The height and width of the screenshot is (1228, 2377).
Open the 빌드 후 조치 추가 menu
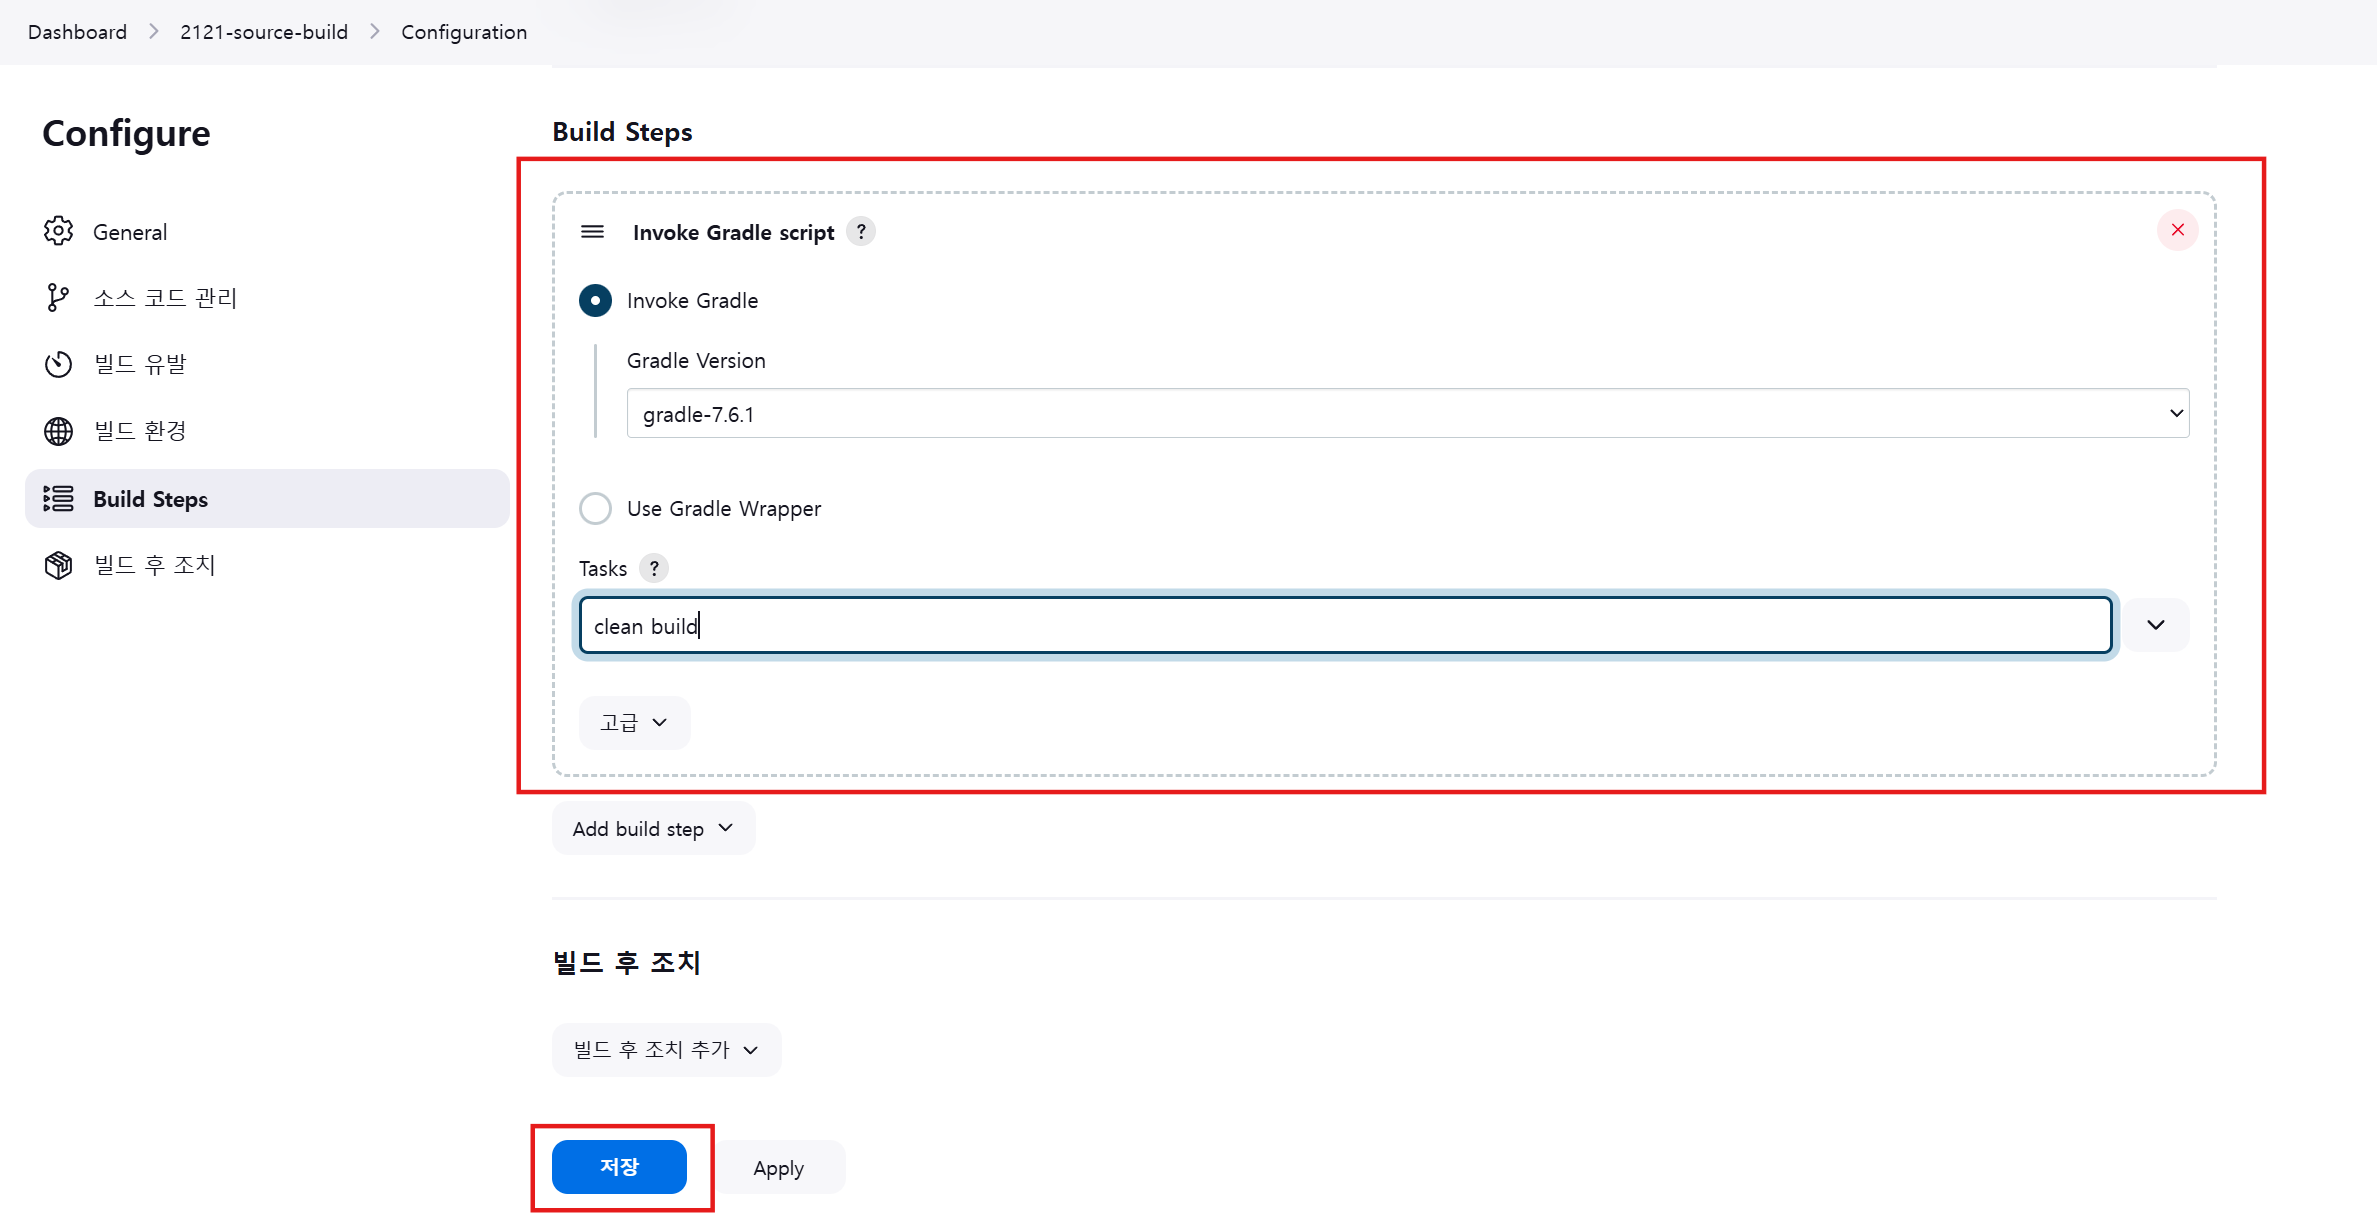tap(666, 1049)
